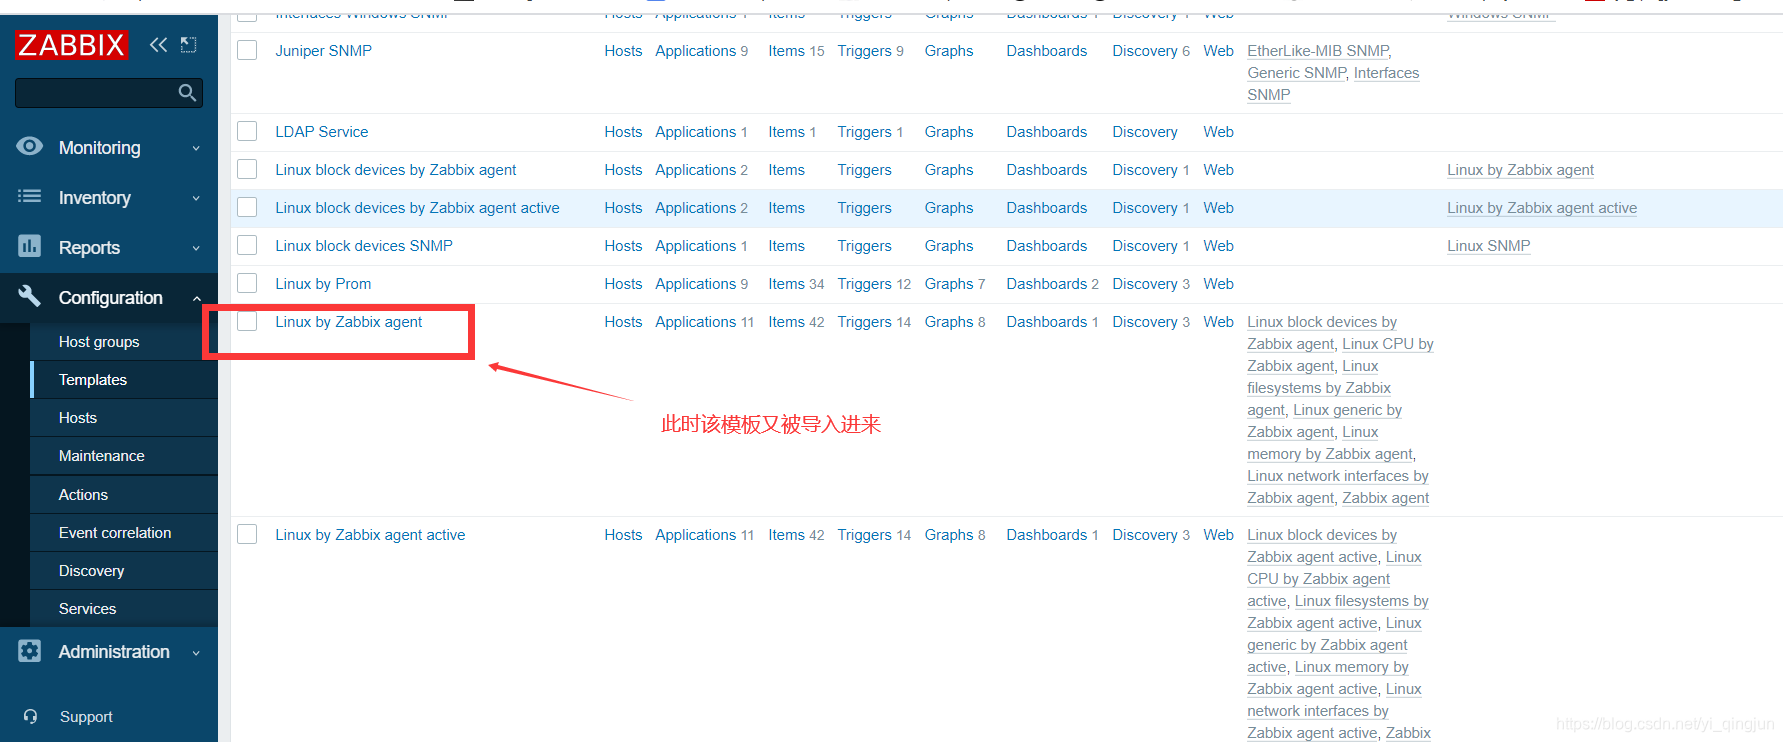This screenshot has height=742, width=1783.
Task: Open Generic SNMP linked template
Action: (x=1296, y=73)
